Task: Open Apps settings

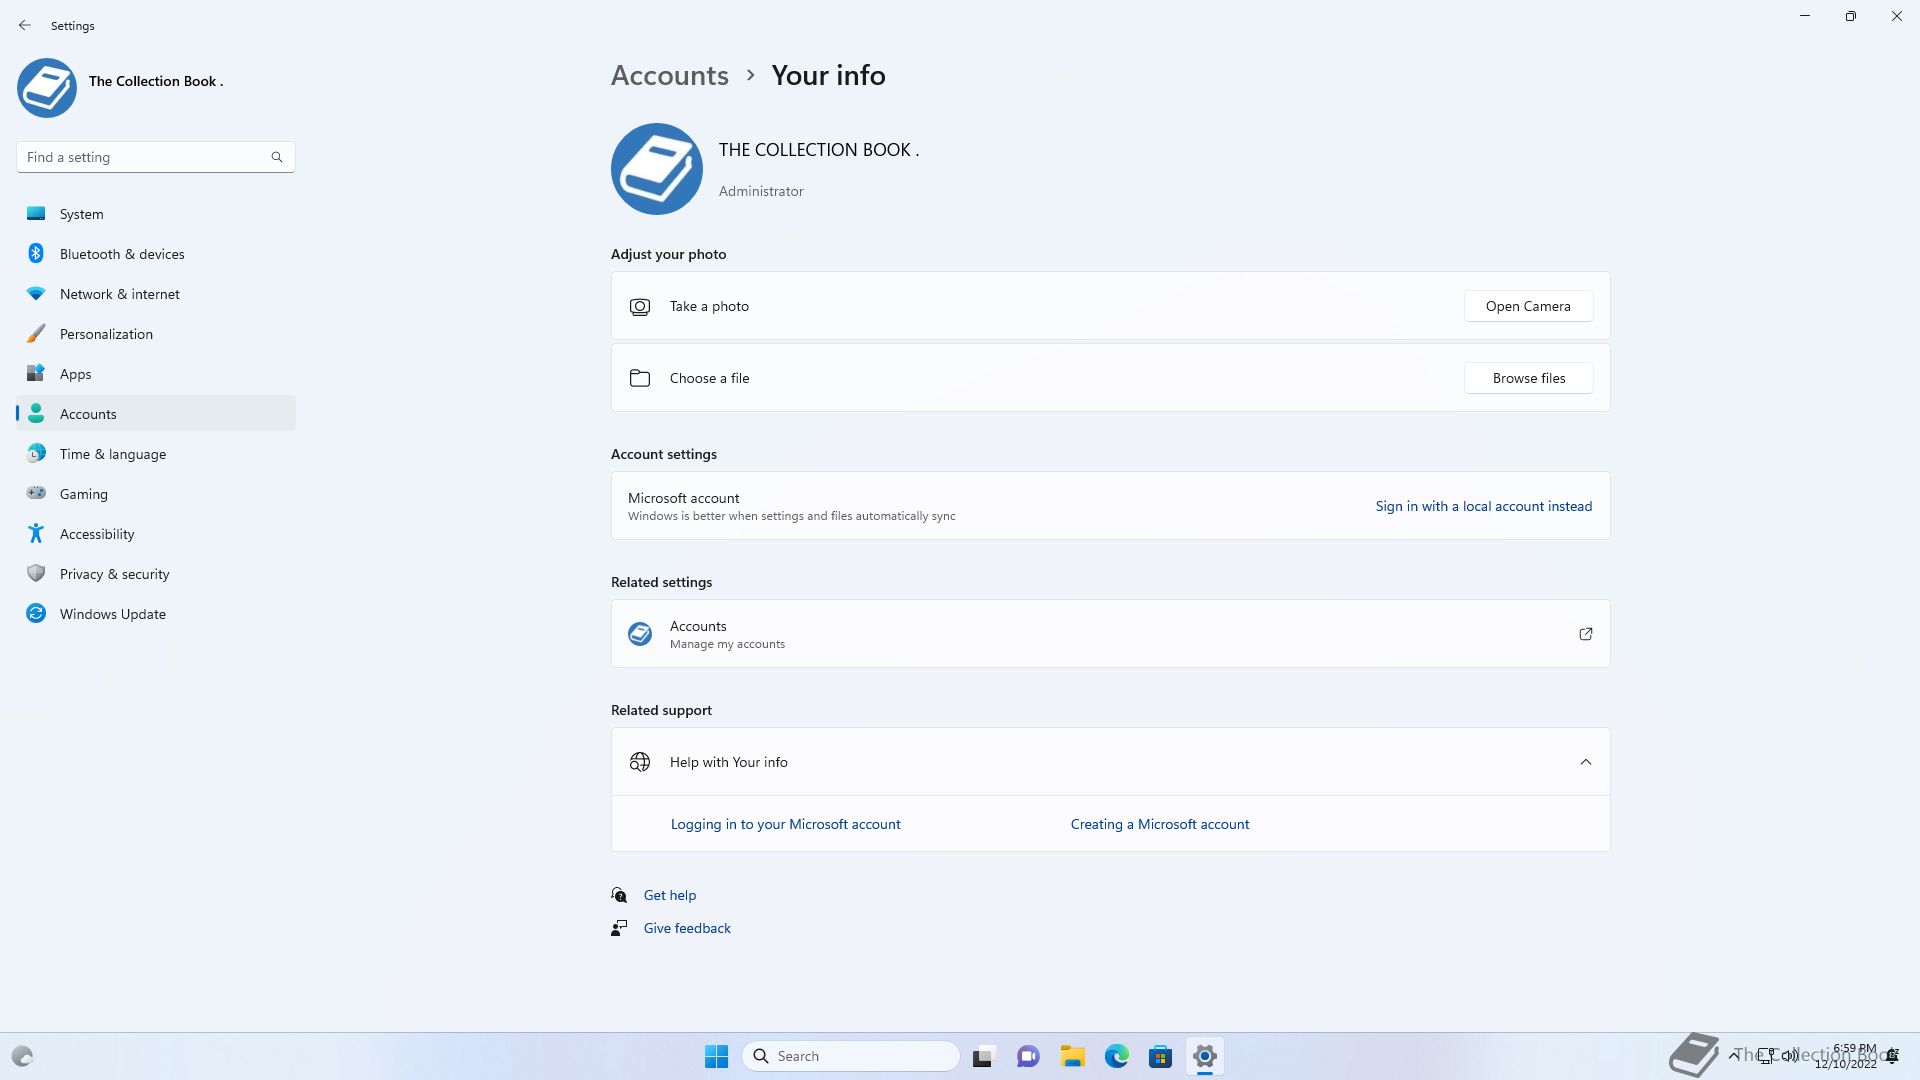Action: [155, 374]
